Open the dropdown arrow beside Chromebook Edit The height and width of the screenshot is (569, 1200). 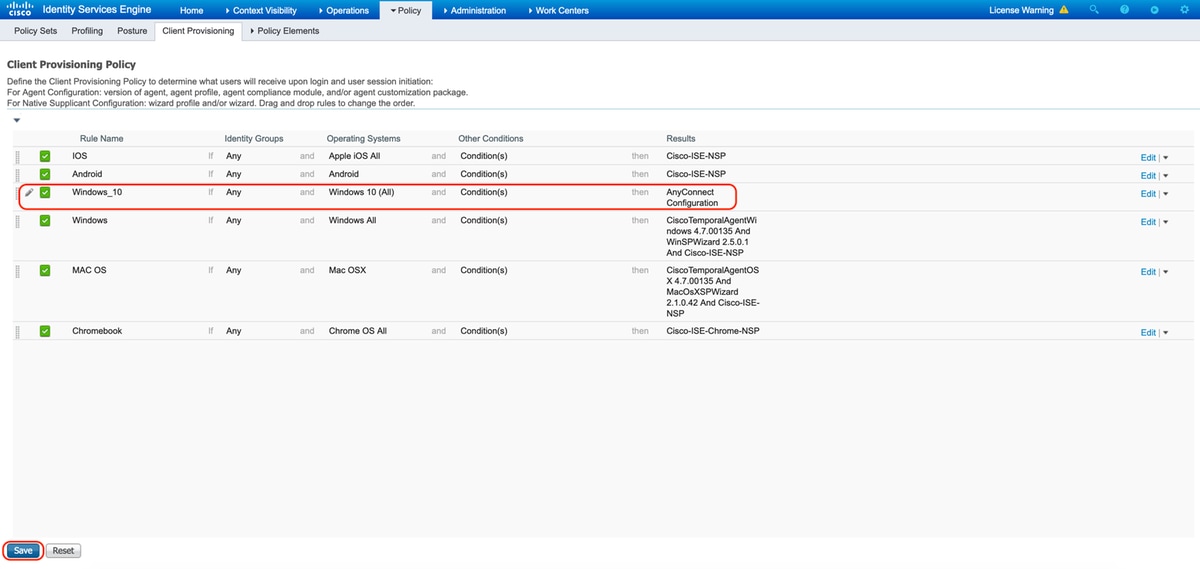tap(1165, 333)
